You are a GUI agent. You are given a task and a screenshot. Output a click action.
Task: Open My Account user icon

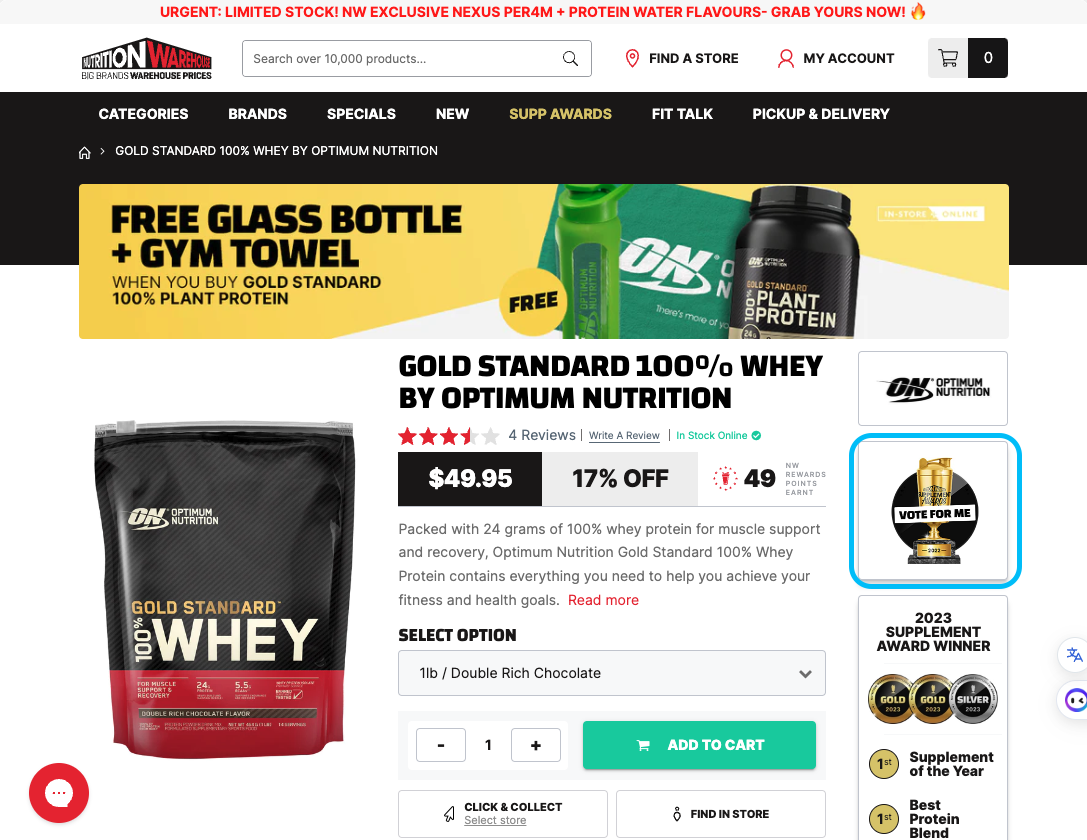click(x=785, y=58)
